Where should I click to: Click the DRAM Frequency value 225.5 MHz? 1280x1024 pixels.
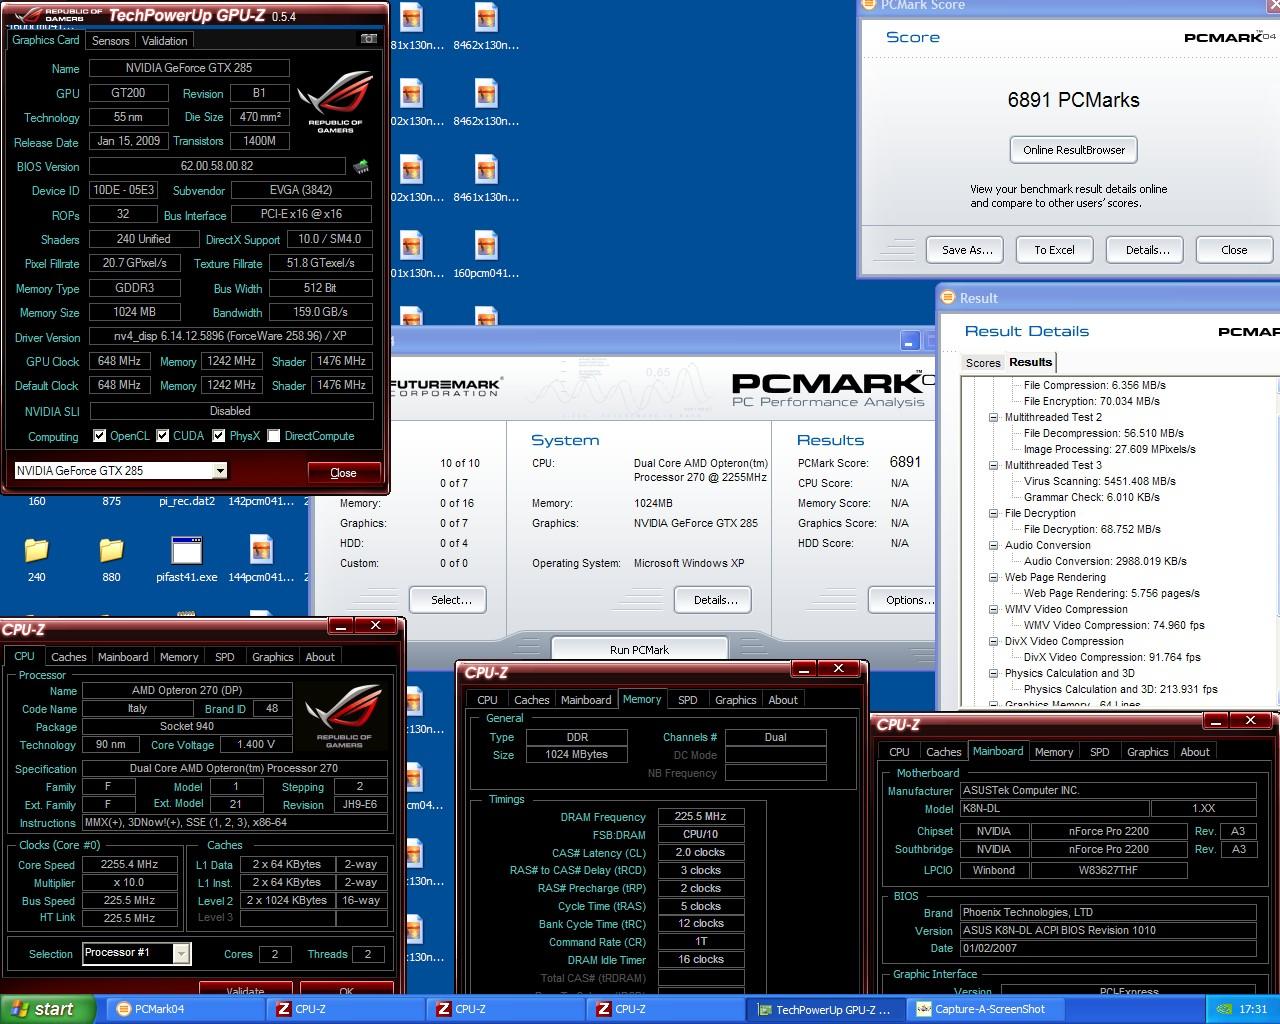click(701, 816)
